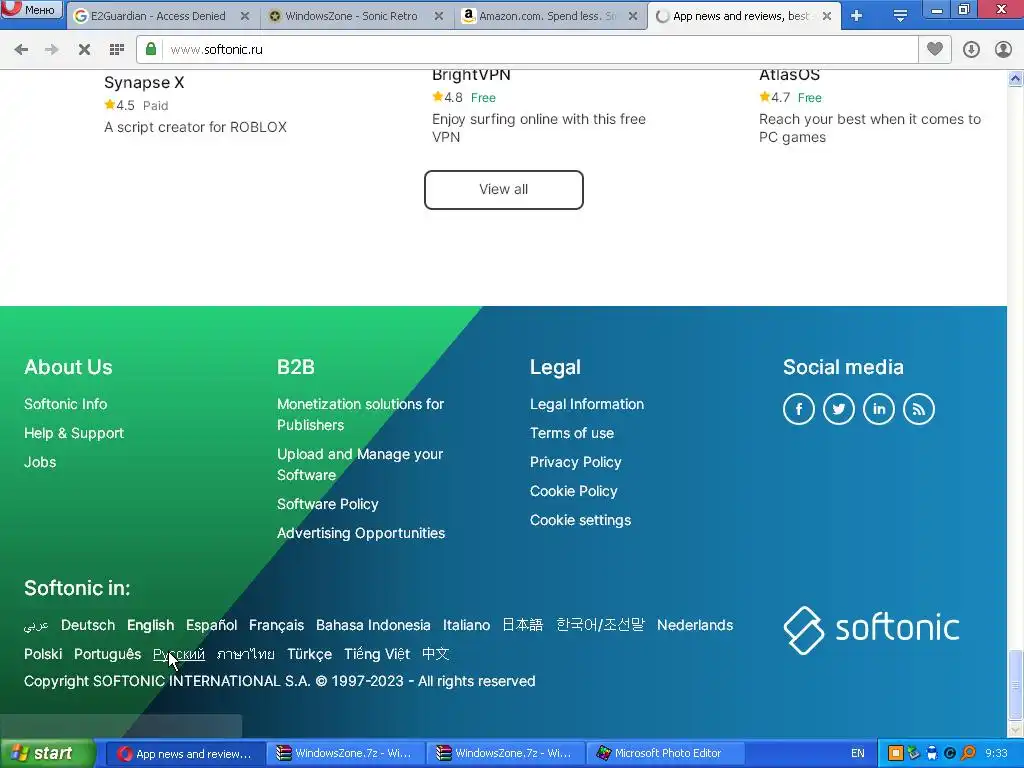This screenshot has width=1024, height=768.
Task: Open the Software Policy link
Action: tap(327, 504)
